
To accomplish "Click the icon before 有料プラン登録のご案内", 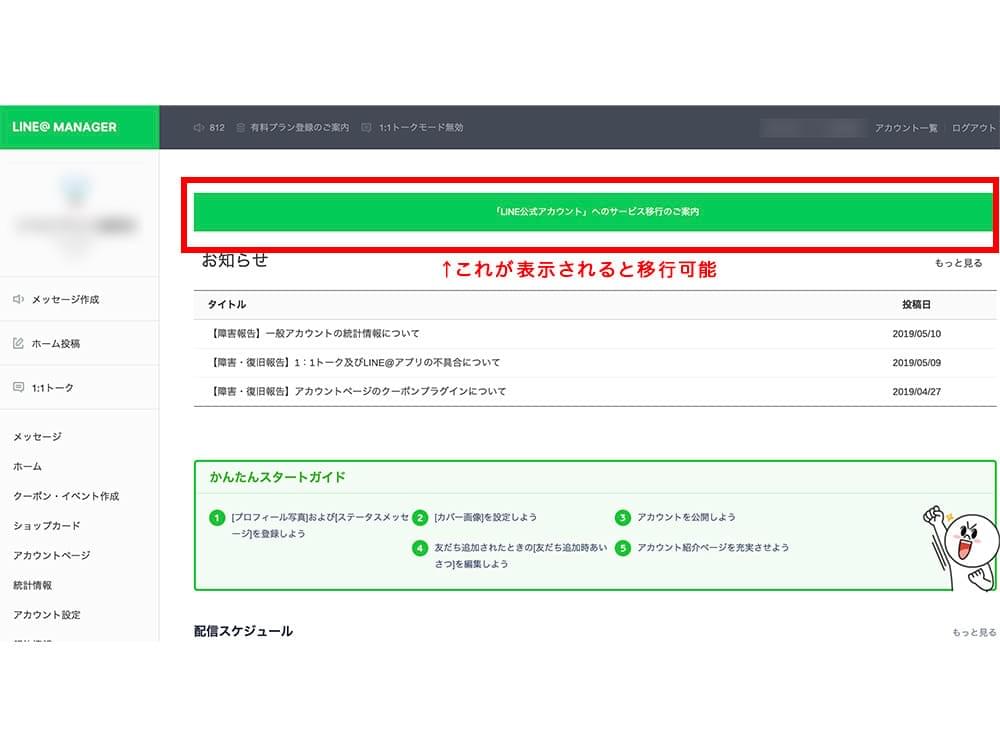I will coord(240,128).
